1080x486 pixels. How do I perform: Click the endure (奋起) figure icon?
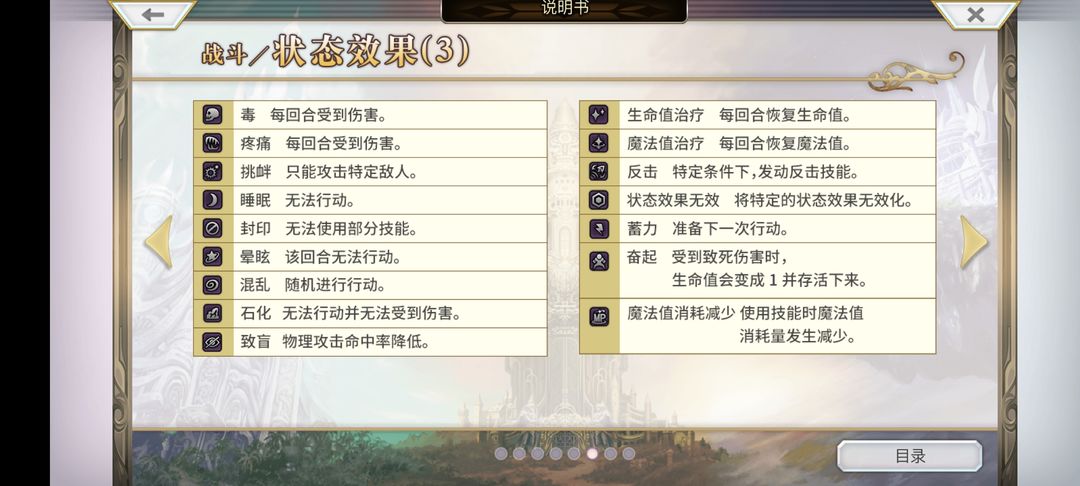click(x=599, y=261)
